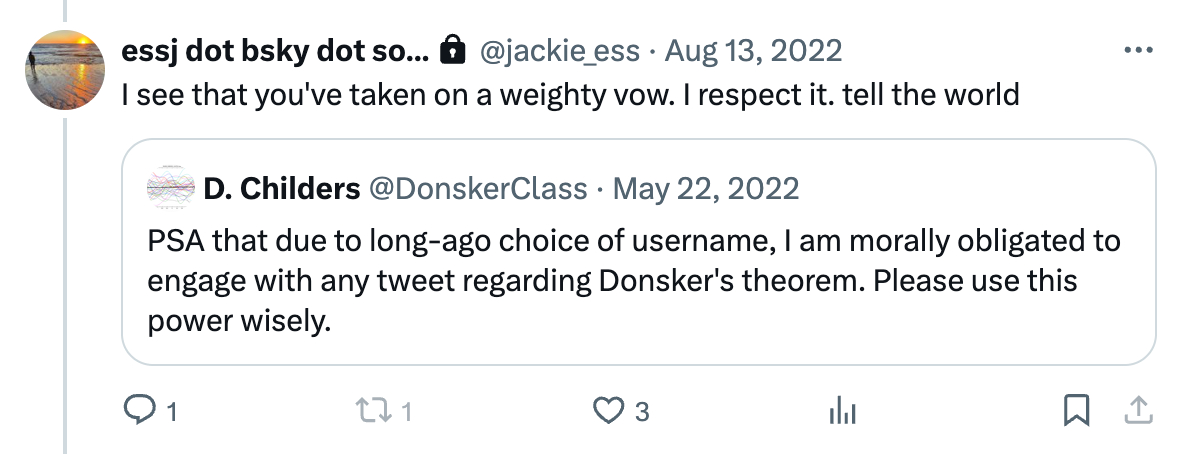Click the May 22, 2022 quoted date

pyautogui.click(x=705, y=188)
